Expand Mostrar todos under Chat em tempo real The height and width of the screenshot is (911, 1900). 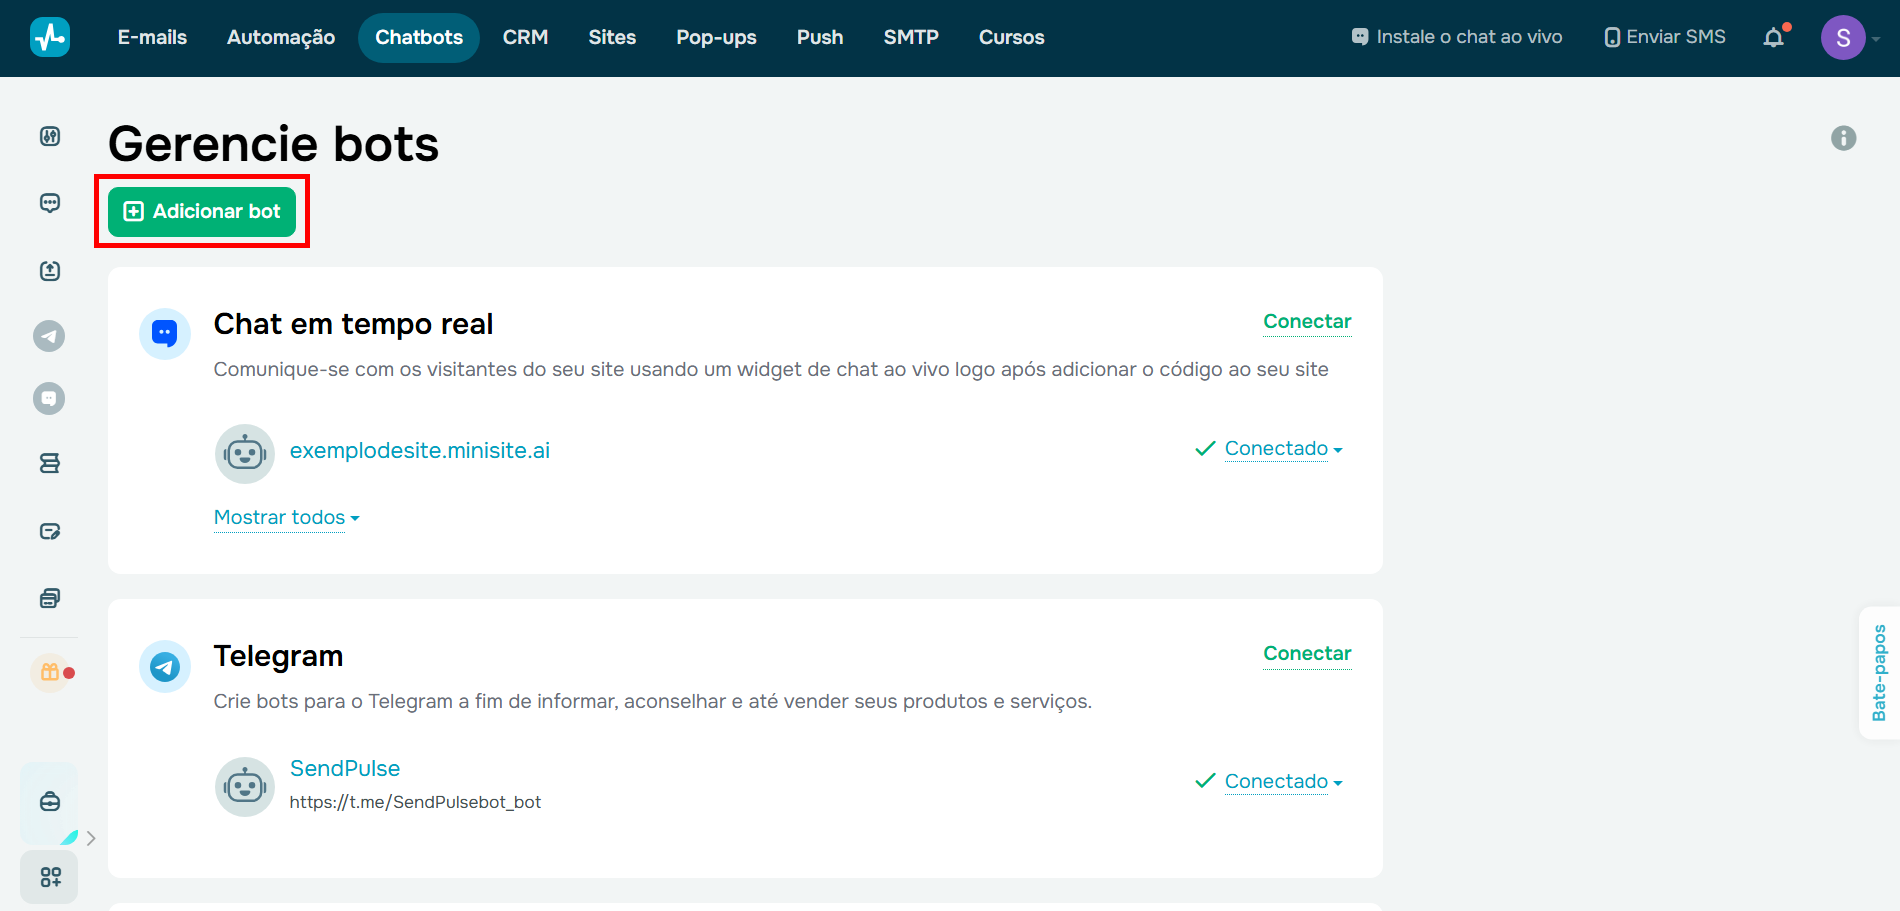[x=286, y=517]
